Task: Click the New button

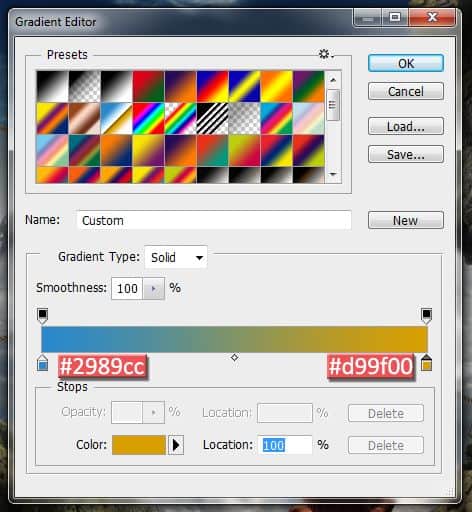Action: (x=406, y=220)
